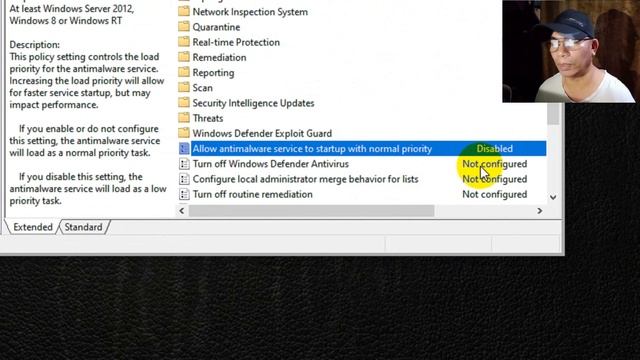Click the vertical scrollbar thumb

click(553, 113)
